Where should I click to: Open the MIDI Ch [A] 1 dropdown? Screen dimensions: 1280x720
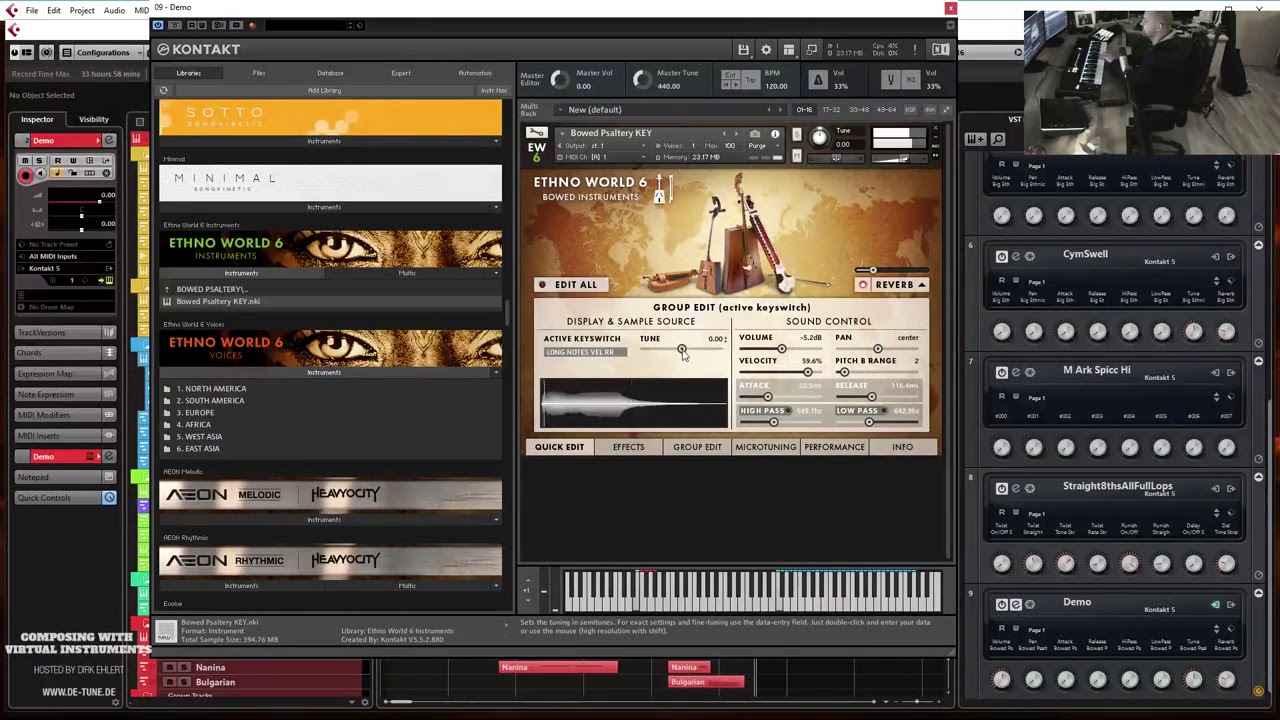600,157
